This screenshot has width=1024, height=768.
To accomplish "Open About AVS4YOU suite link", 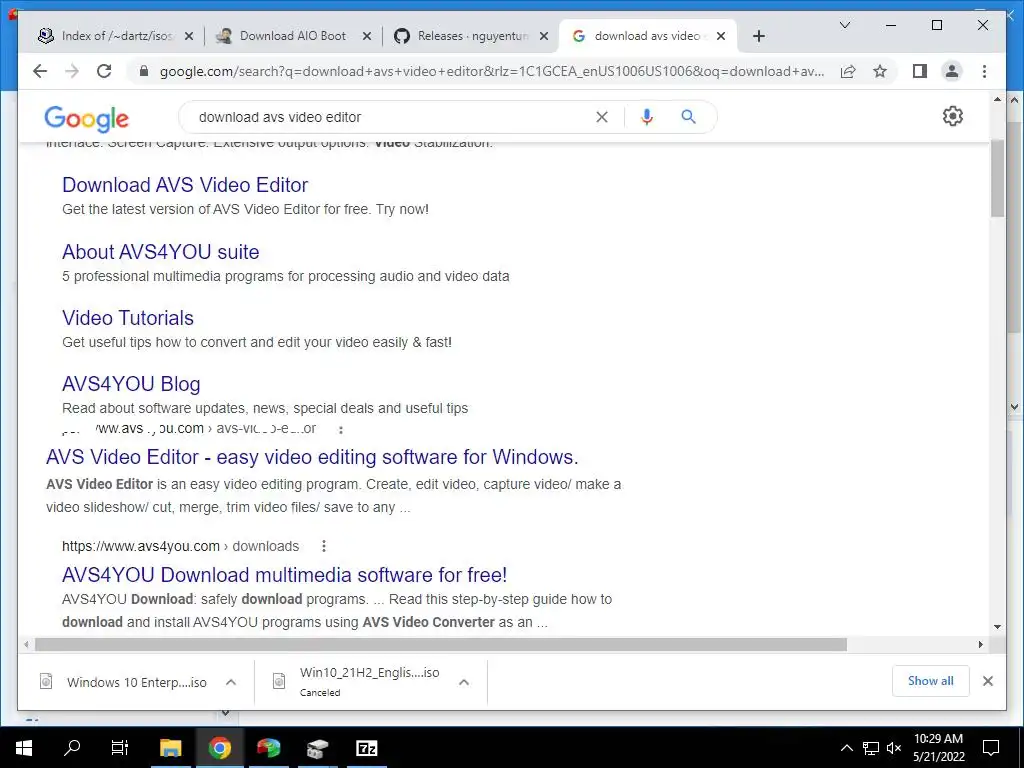I will click(x=161, y=251).
